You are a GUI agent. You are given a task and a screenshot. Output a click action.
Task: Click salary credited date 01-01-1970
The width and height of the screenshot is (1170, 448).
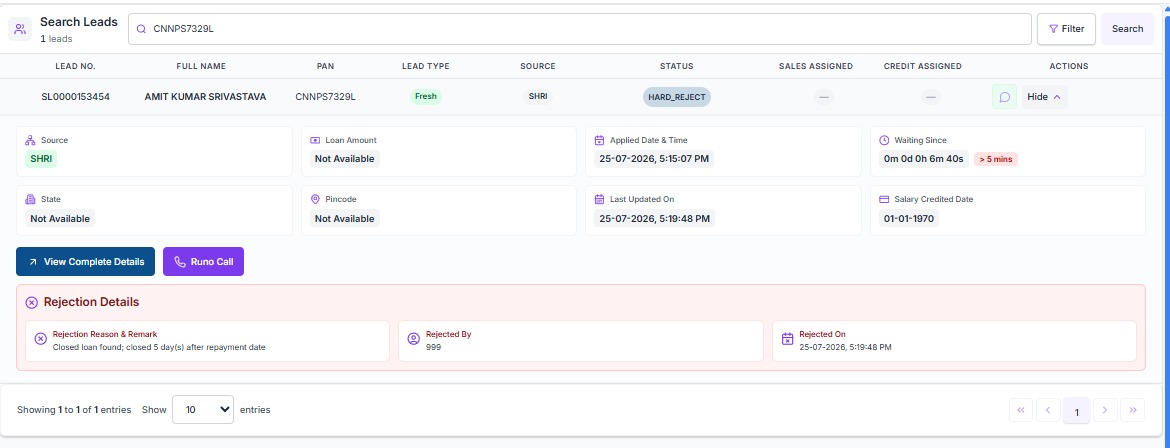(x=909, y=219)
